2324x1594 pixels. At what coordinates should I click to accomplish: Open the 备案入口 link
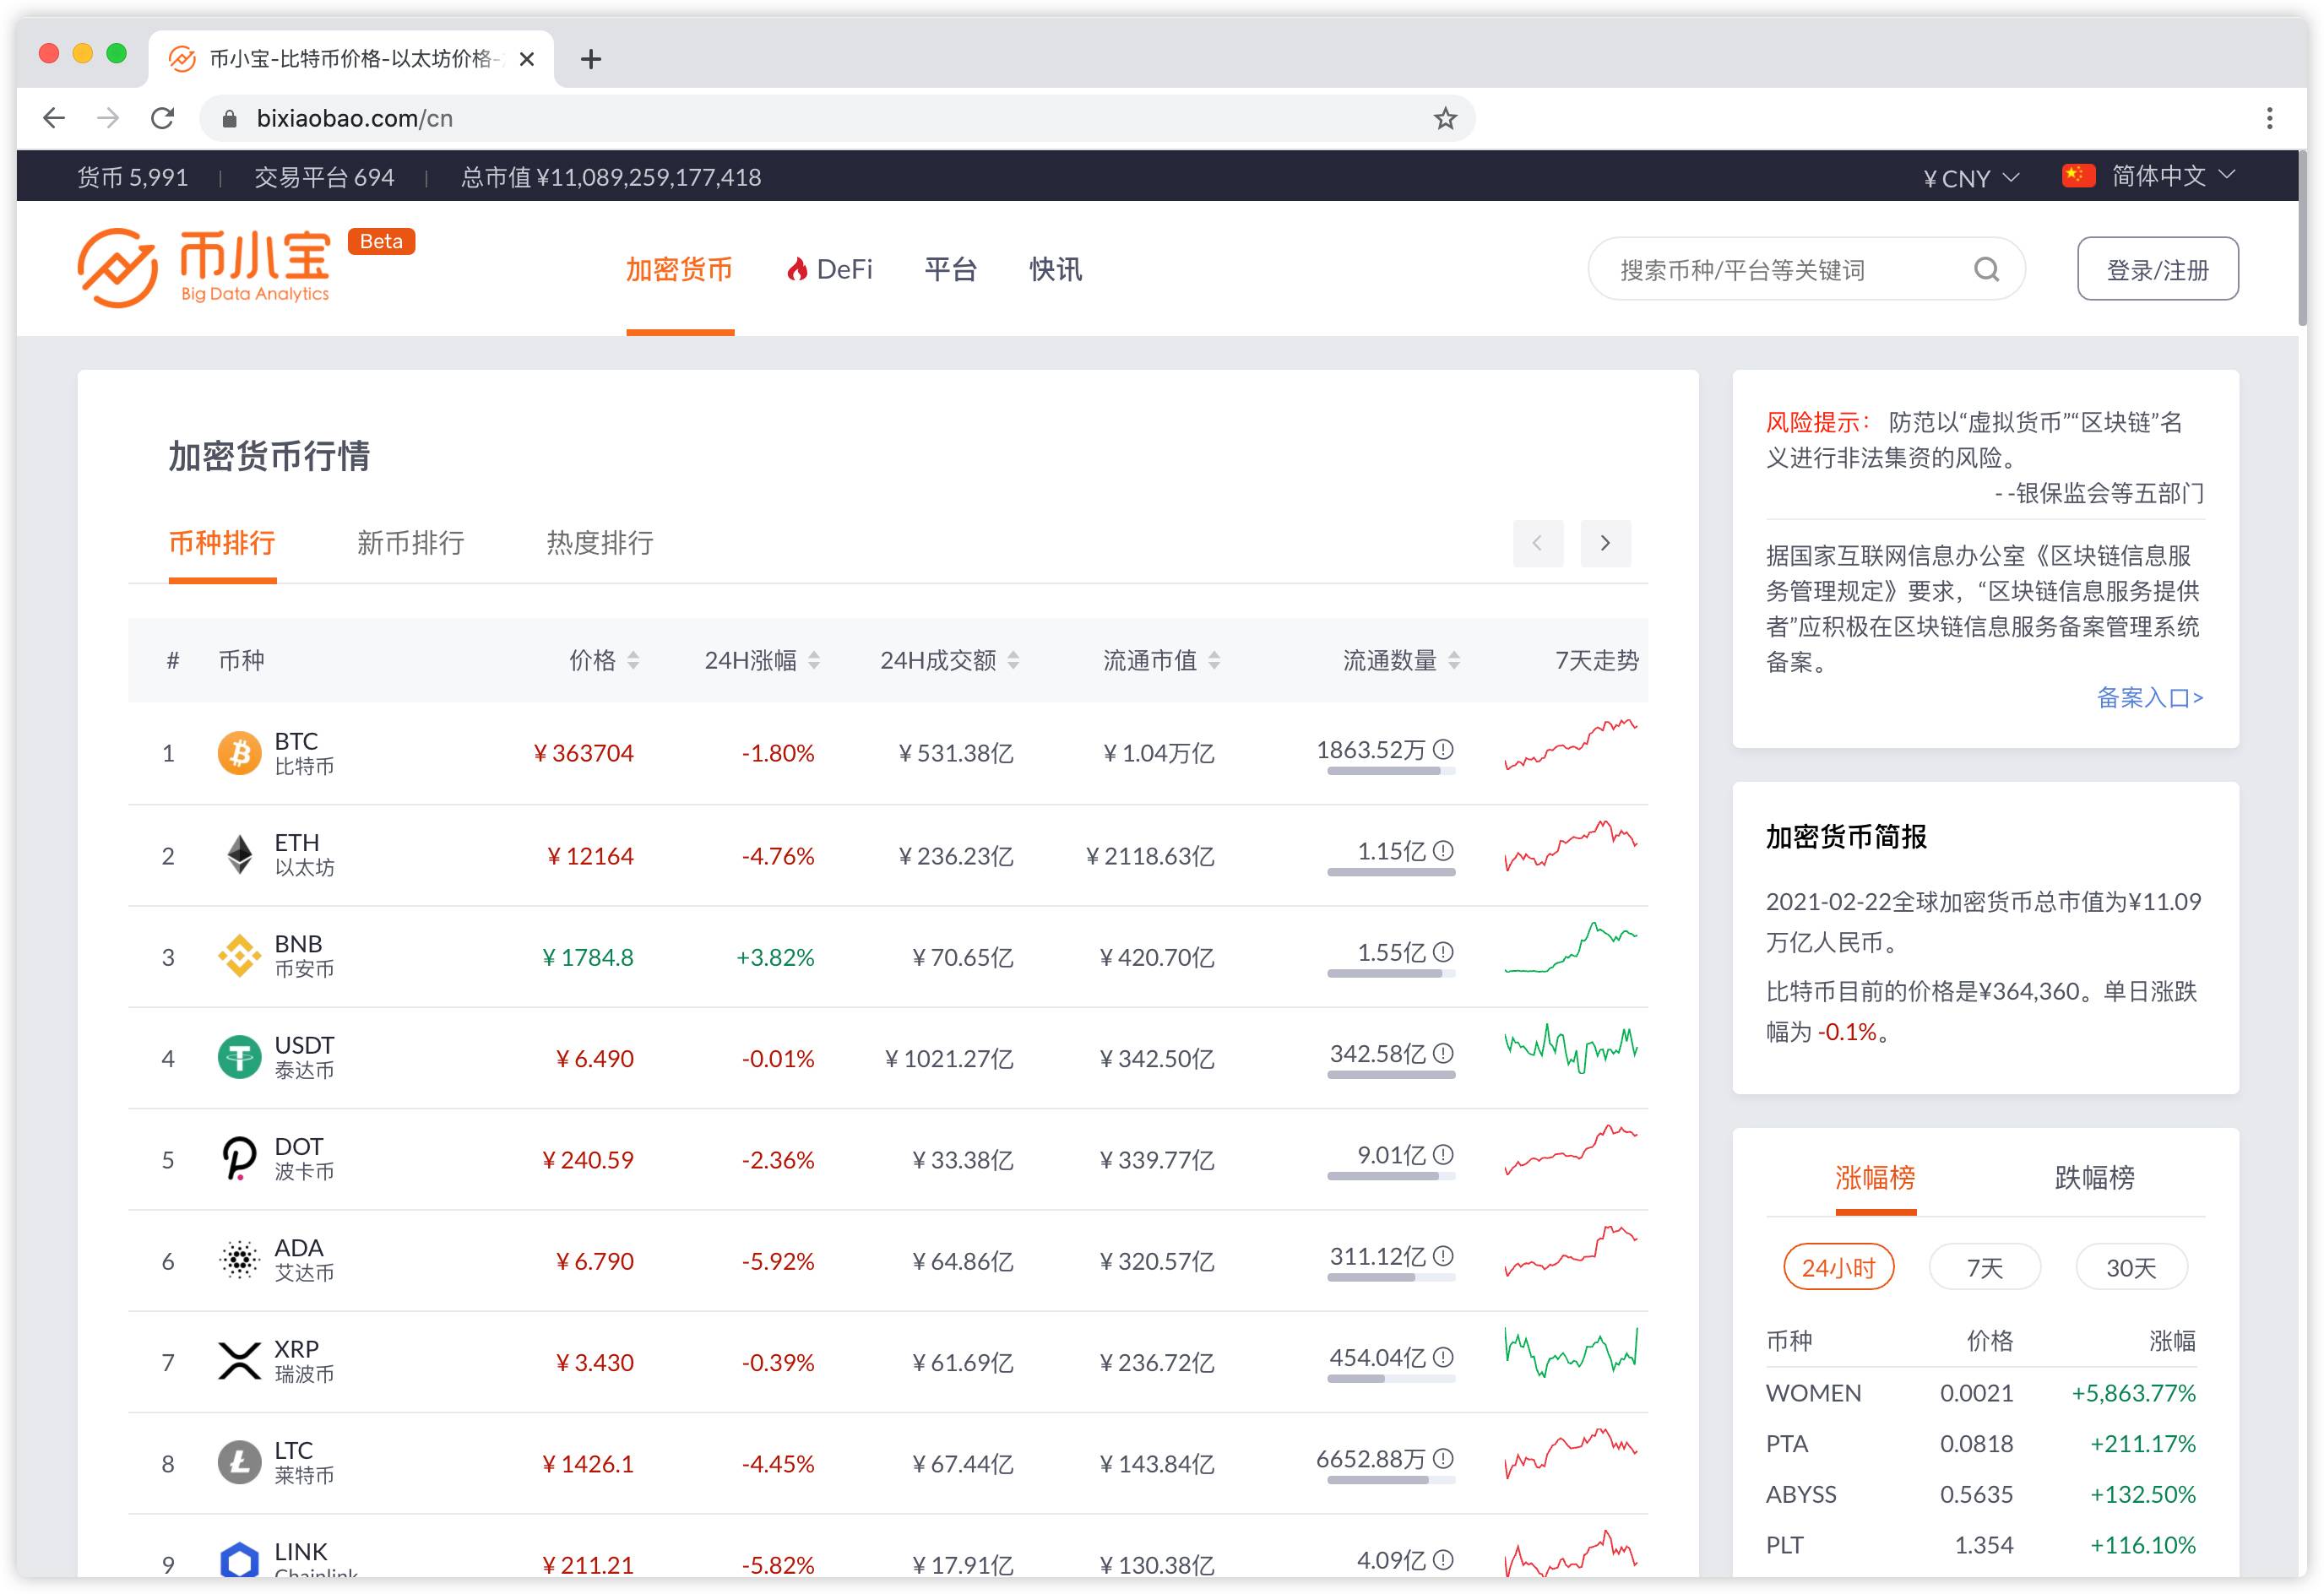click(x=2149, y=697)
